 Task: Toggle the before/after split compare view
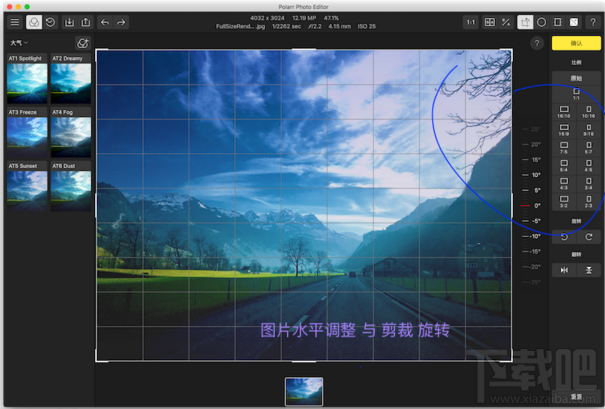(490, 22)
